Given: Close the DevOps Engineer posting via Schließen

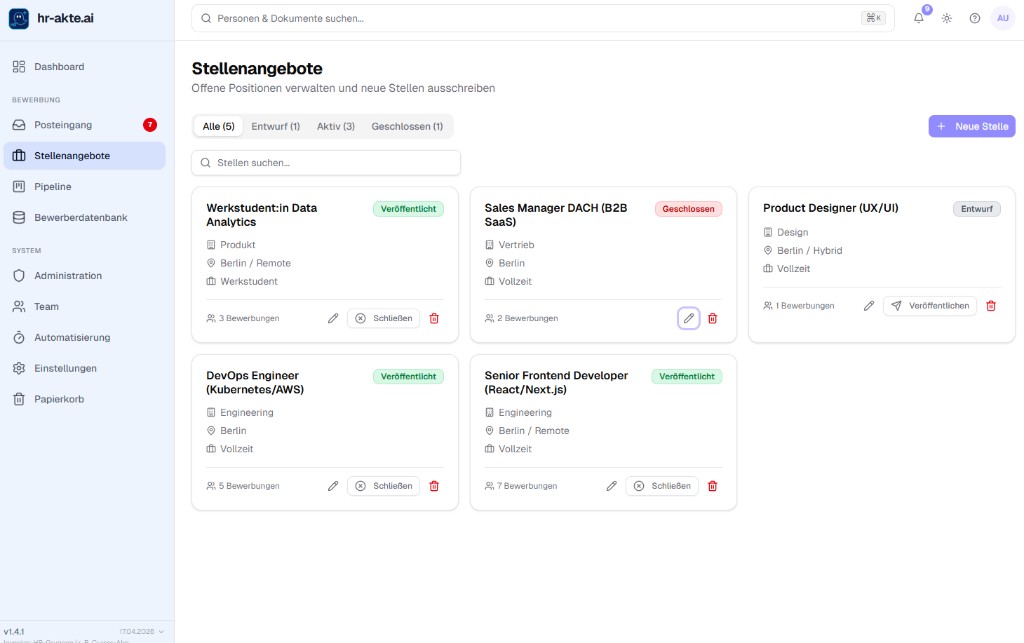Looking at the screenshot, I should pos(384,486).
